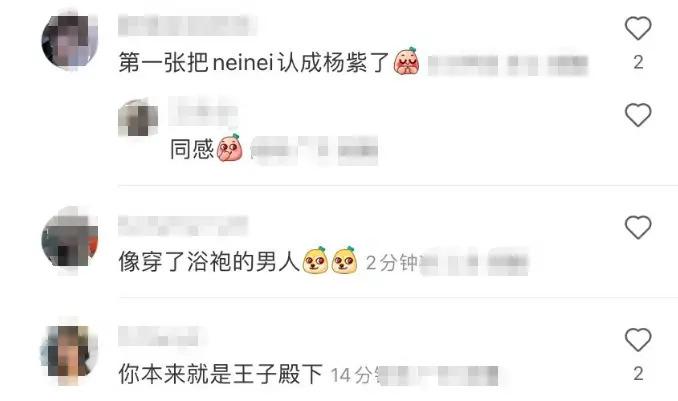Like the 你本来就是王子殿下 comment
The width and height of the screenshot is (678, 401).
point(638,340)
